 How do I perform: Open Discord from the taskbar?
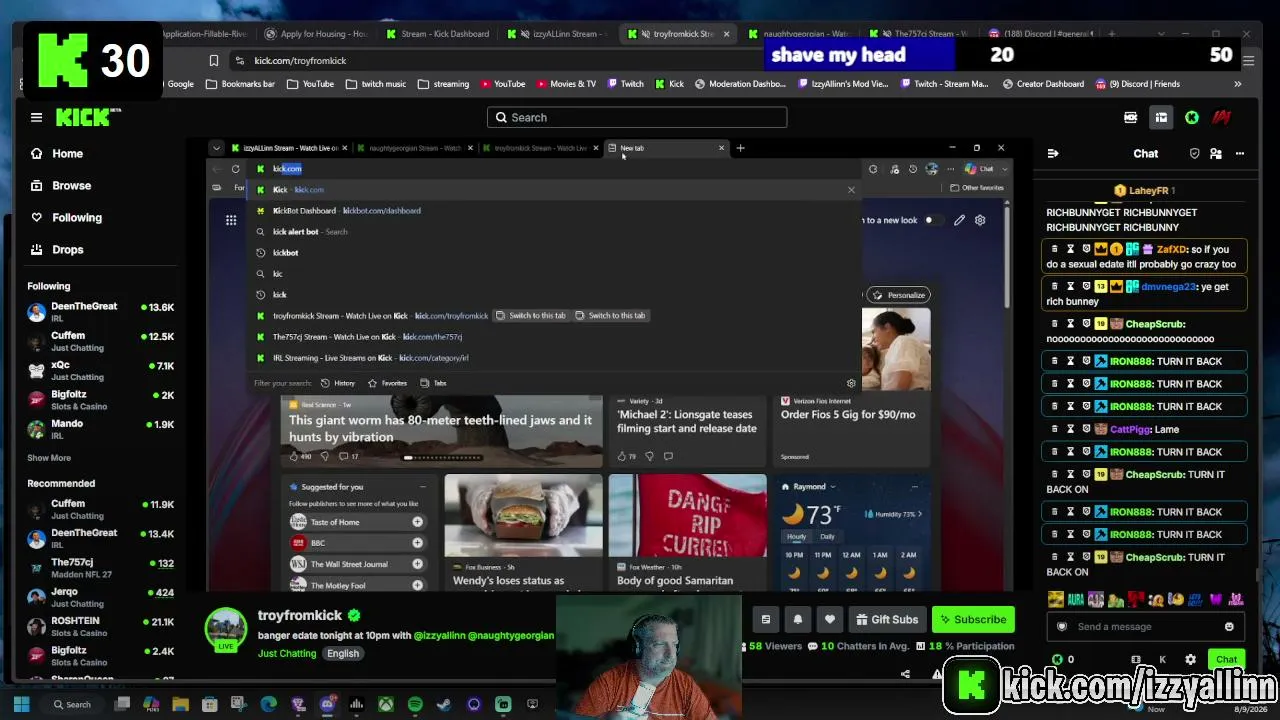click(x=327, y=705)
